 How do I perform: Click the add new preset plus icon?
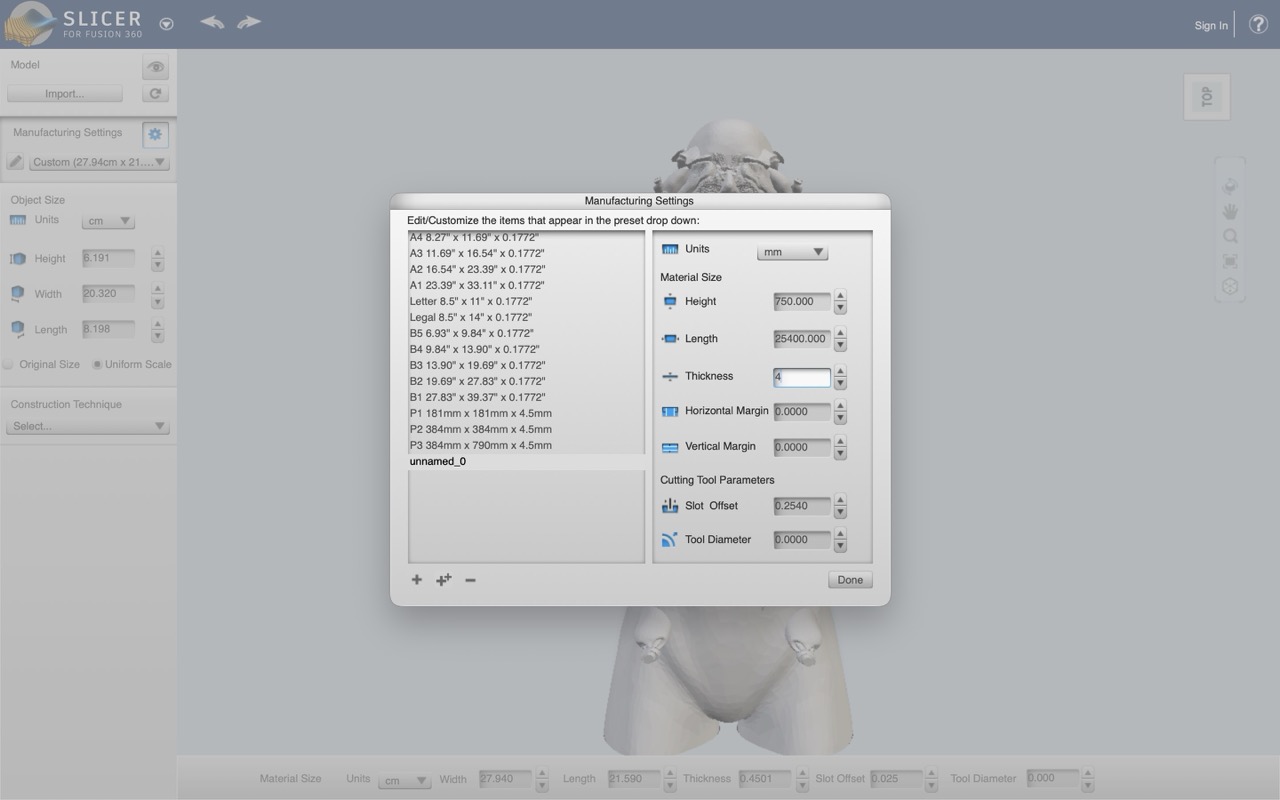point(417,580)
